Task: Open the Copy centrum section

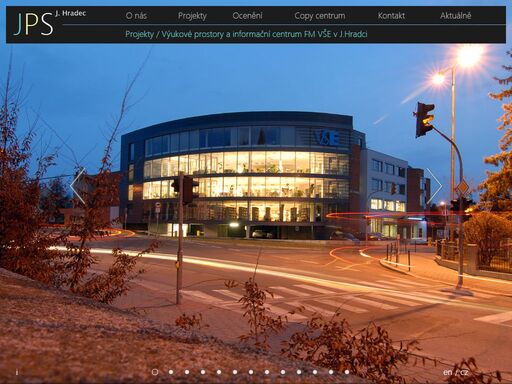Action: pyautogui.click(x=320, y=16)
